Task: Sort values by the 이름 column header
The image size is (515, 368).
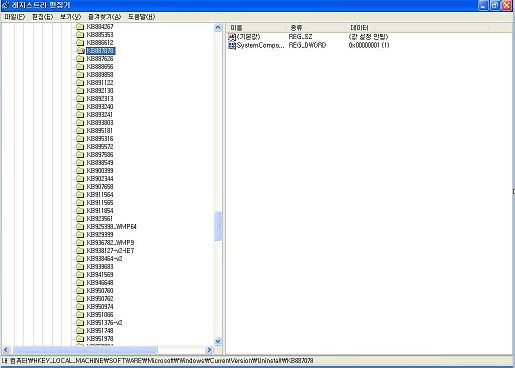Action: (257, 28)
